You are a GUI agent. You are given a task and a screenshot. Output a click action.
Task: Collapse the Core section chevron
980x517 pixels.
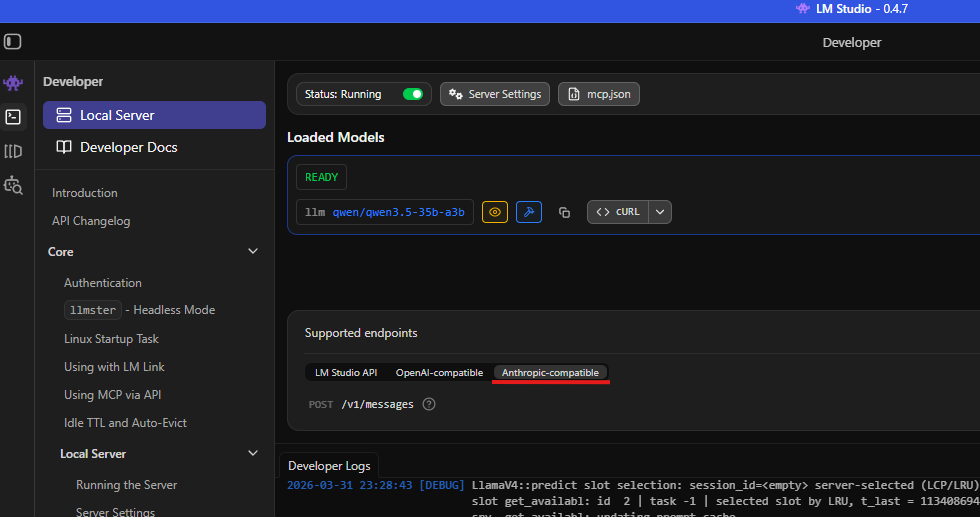point(252,251)
